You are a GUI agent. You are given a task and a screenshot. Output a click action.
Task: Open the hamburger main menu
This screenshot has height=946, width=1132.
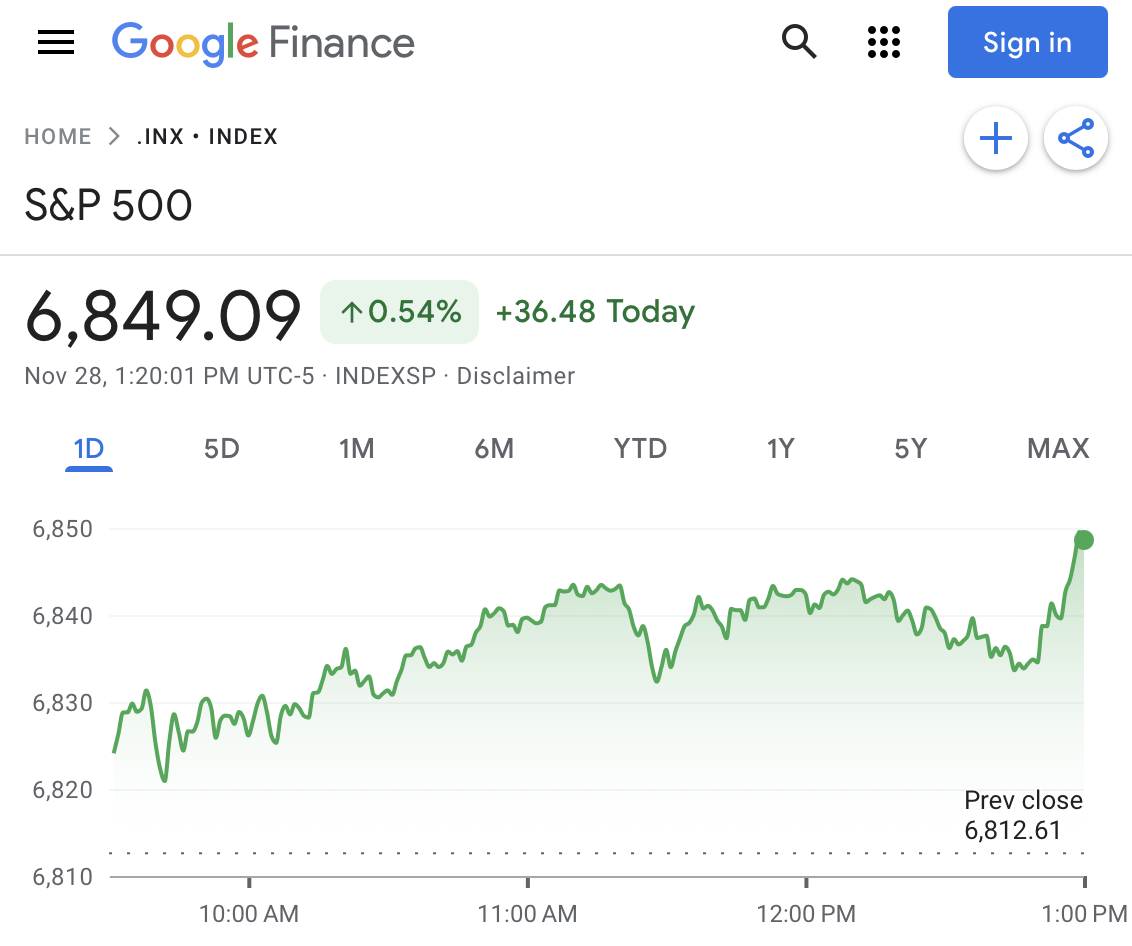[56, 42]
